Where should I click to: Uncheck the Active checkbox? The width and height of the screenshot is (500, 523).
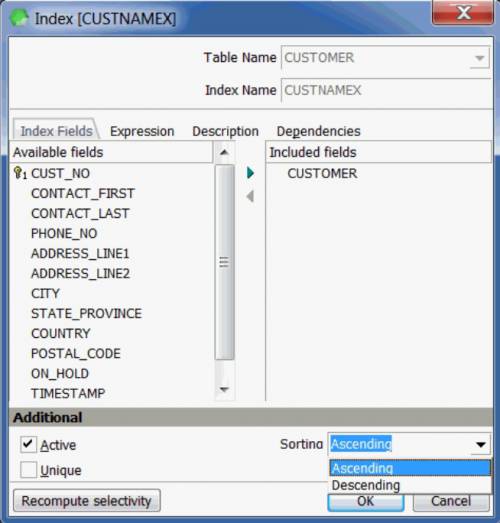(x=28, y=444)
